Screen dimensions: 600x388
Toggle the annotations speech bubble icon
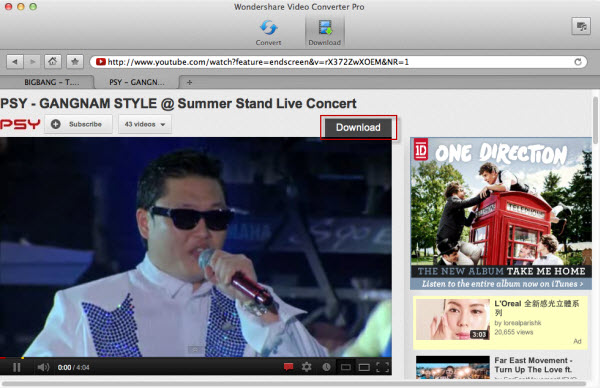pos(289,367)
